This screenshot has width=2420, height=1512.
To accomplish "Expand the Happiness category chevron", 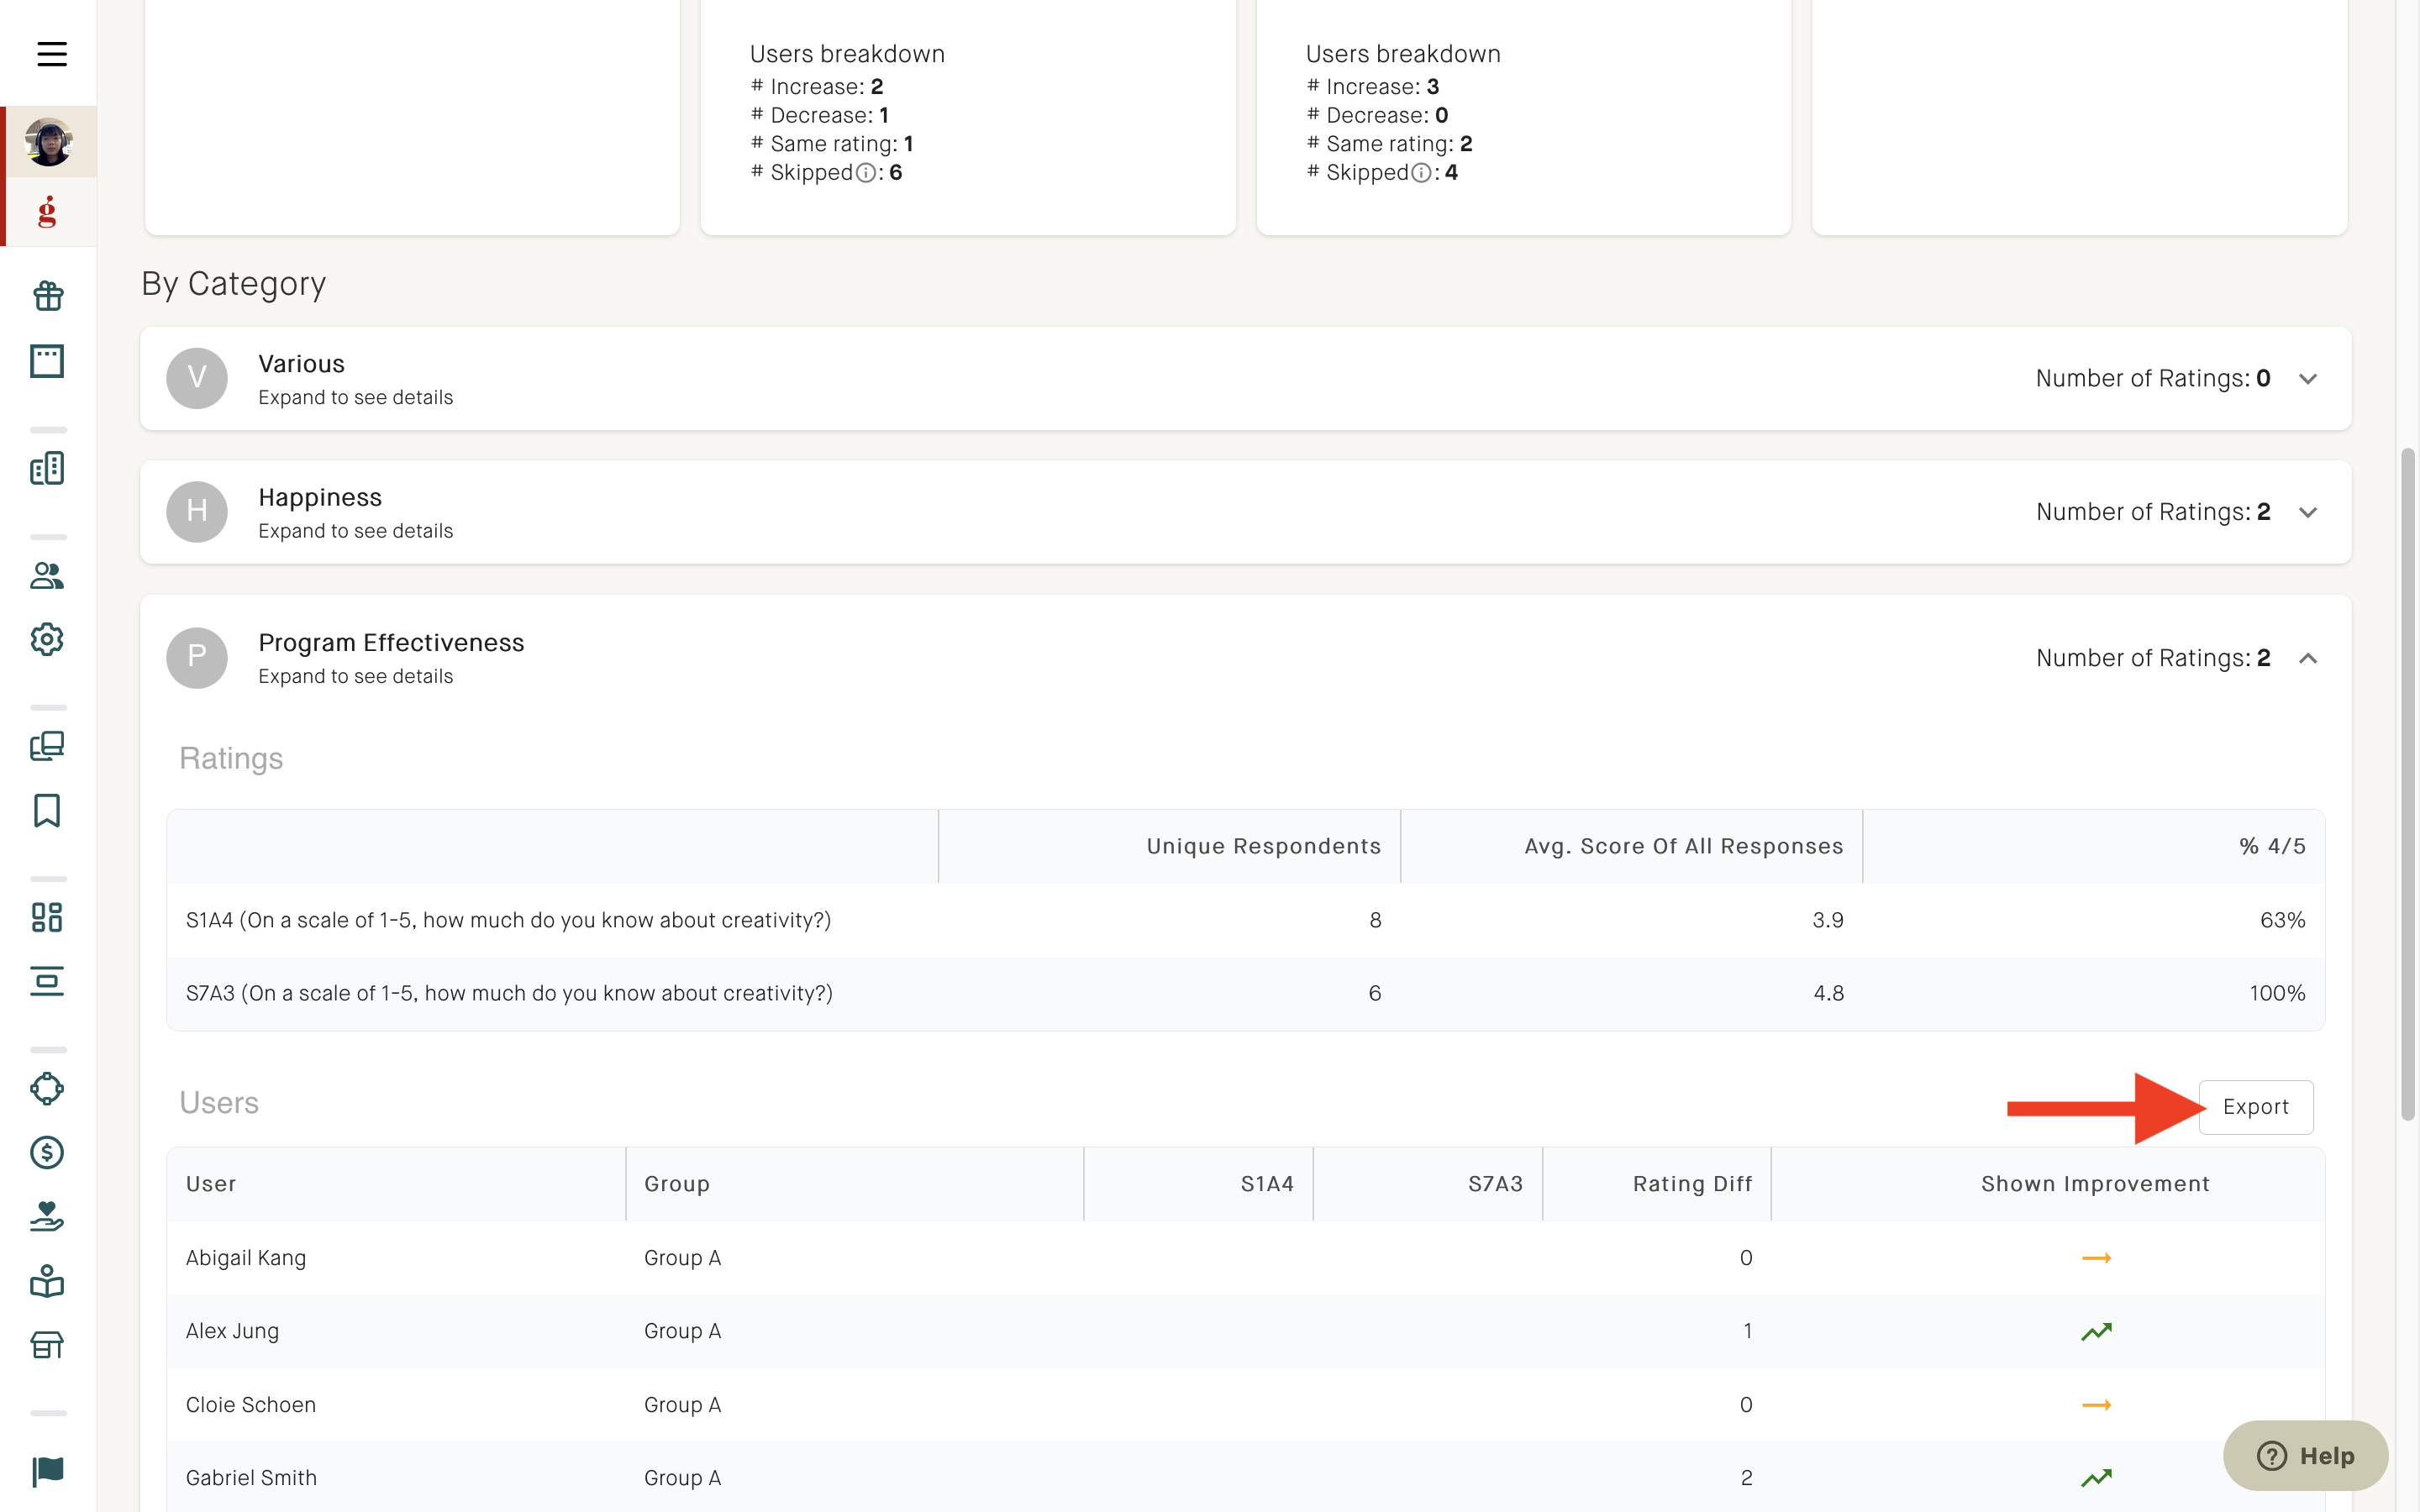I will tap(2308, 512).
